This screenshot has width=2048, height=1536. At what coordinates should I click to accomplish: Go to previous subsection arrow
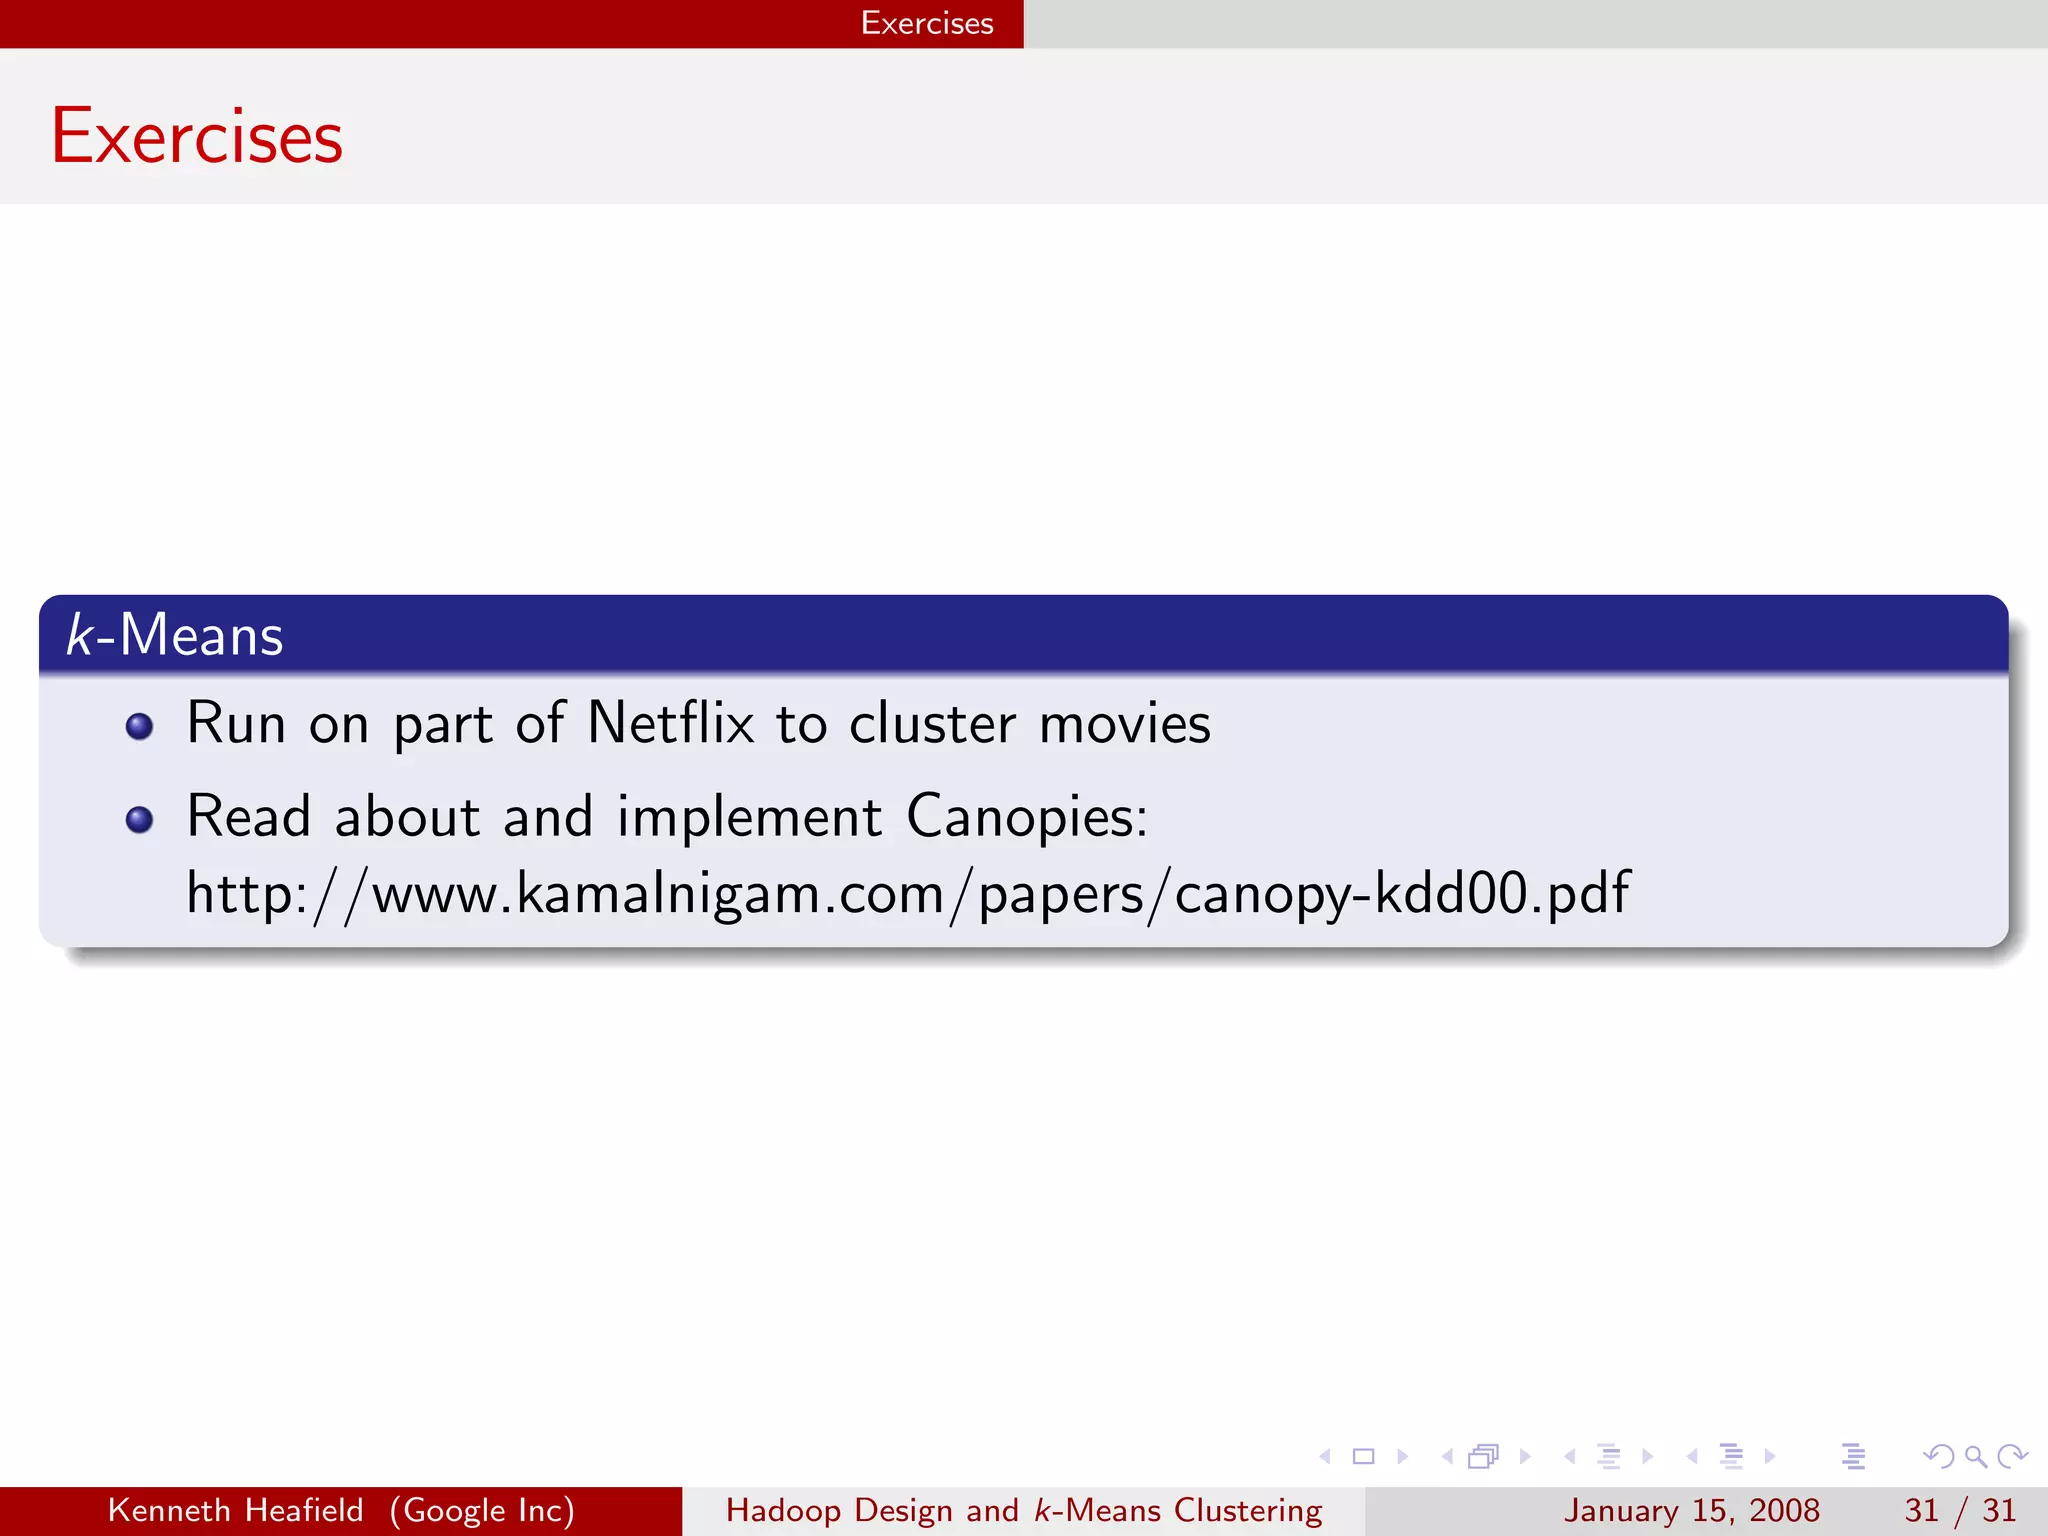pos(1570,1457)
